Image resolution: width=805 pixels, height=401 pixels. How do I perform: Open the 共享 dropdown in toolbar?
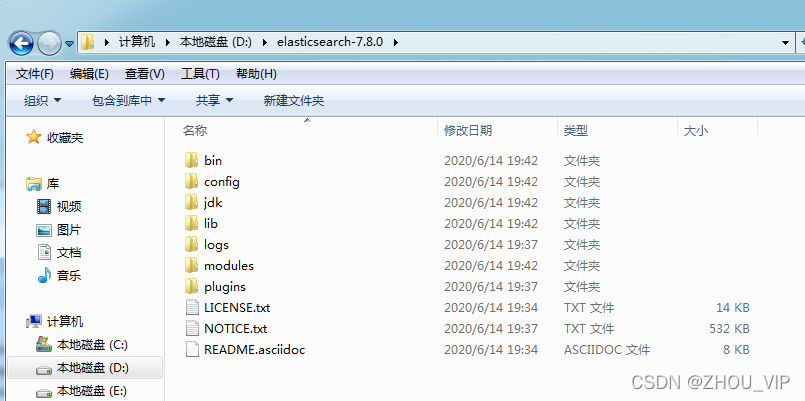coord(214,101)
